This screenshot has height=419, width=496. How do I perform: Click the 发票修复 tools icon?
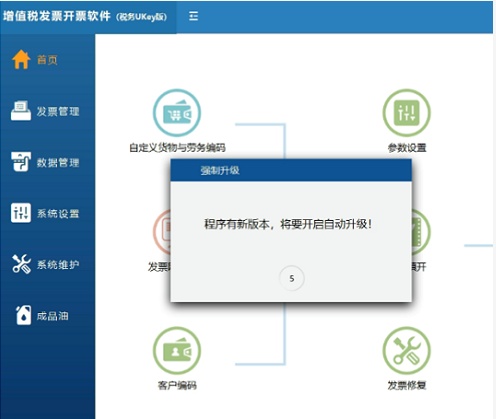[x=406, y=351]
